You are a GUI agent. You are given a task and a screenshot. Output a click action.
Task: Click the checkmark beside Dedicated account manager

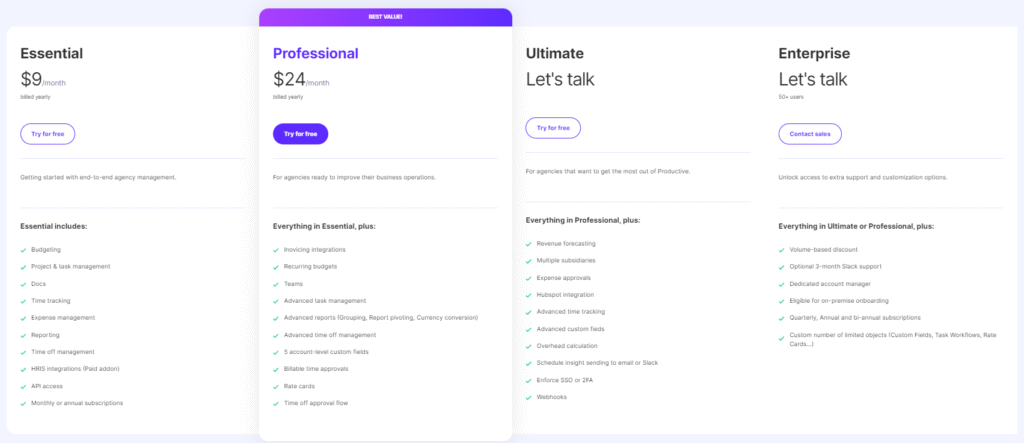[x=781, y=283]
